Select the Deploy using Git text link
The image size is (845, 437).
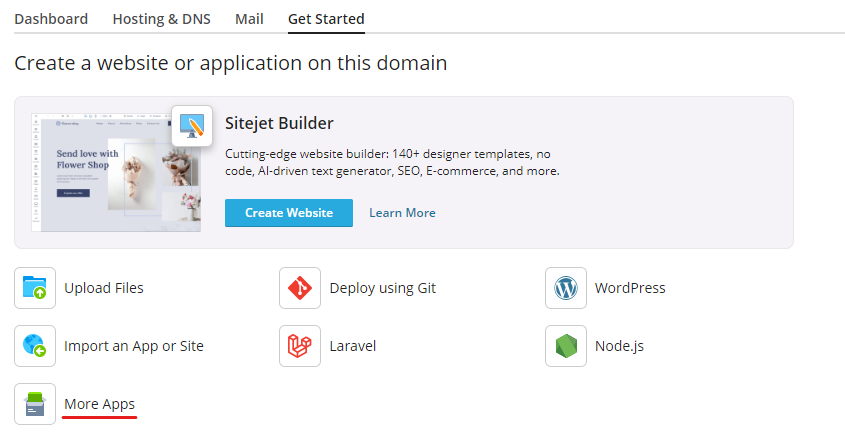[382, 288]
